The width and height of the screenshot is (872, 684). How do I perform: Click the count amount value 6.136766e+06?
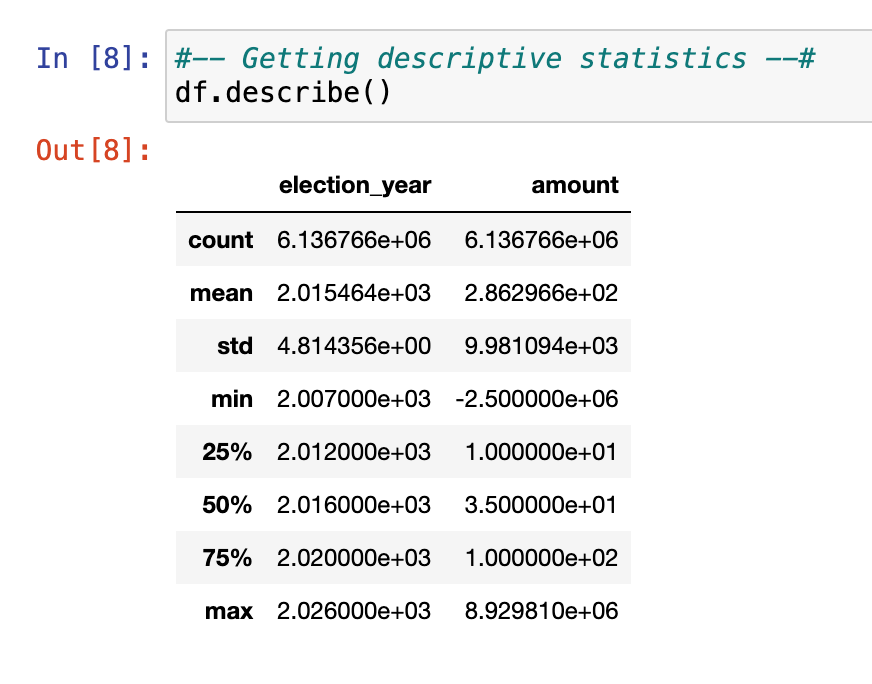541,240
